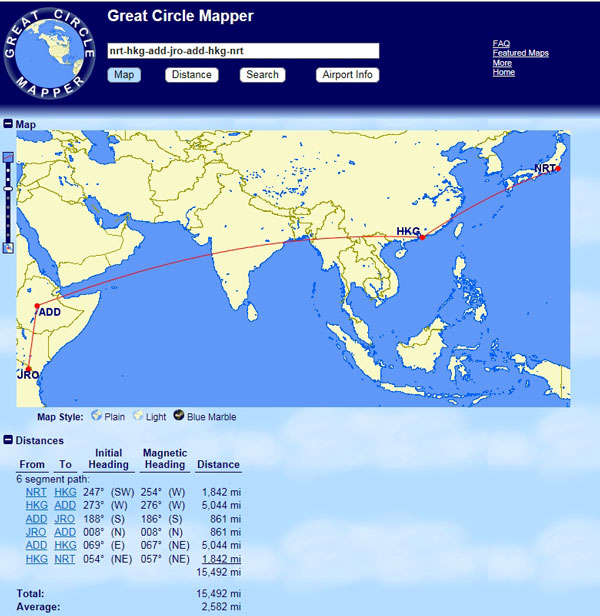Open ADD link in ADD-HKG 069° row

pyautogui.click(x=37, y=545)
